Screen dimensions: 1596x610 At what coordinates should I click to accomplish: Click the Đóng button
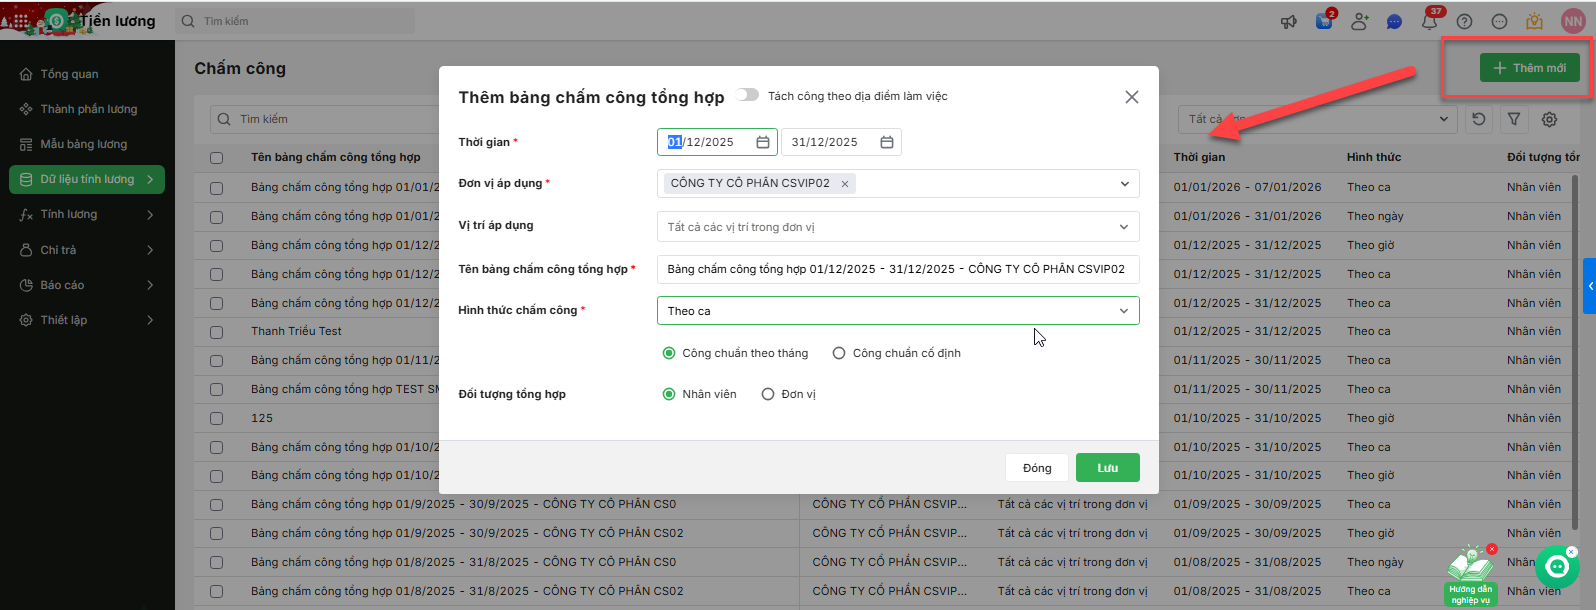pyautogui.click(x=1037, y=468)
